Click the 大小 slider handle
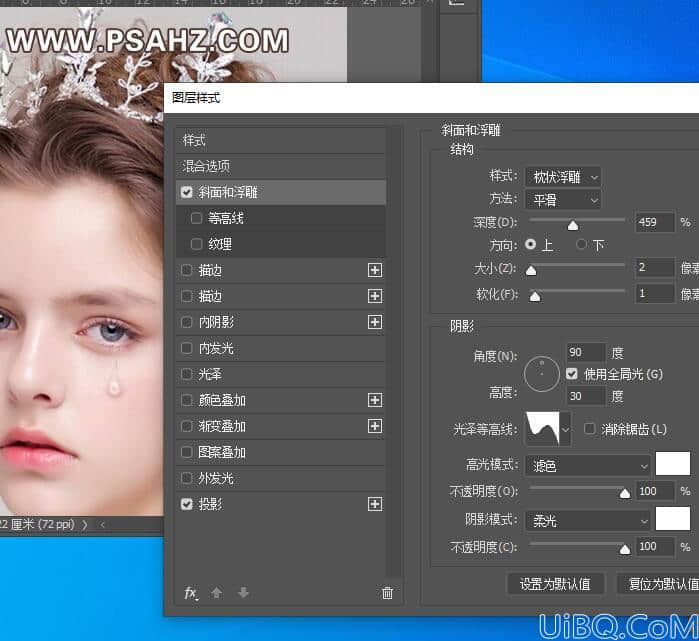 point(531,270)
